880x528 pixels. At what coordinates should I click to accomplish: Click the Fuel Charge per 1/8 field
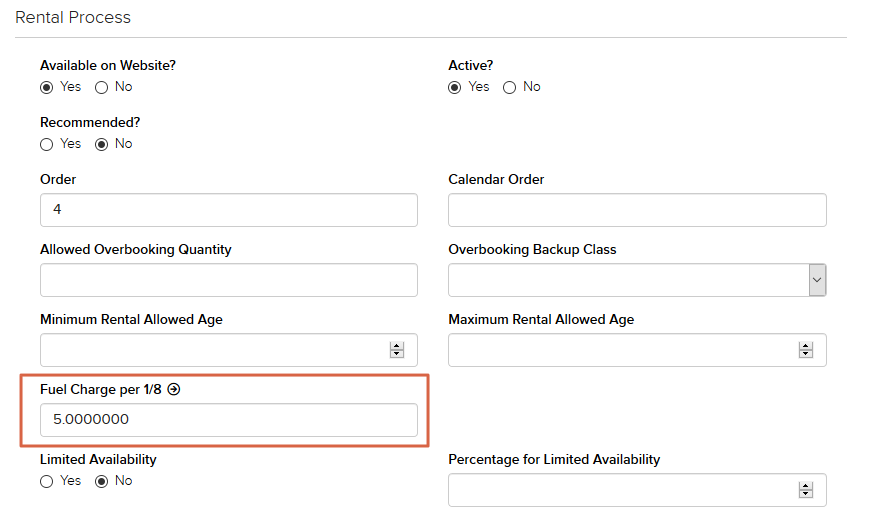228,420
